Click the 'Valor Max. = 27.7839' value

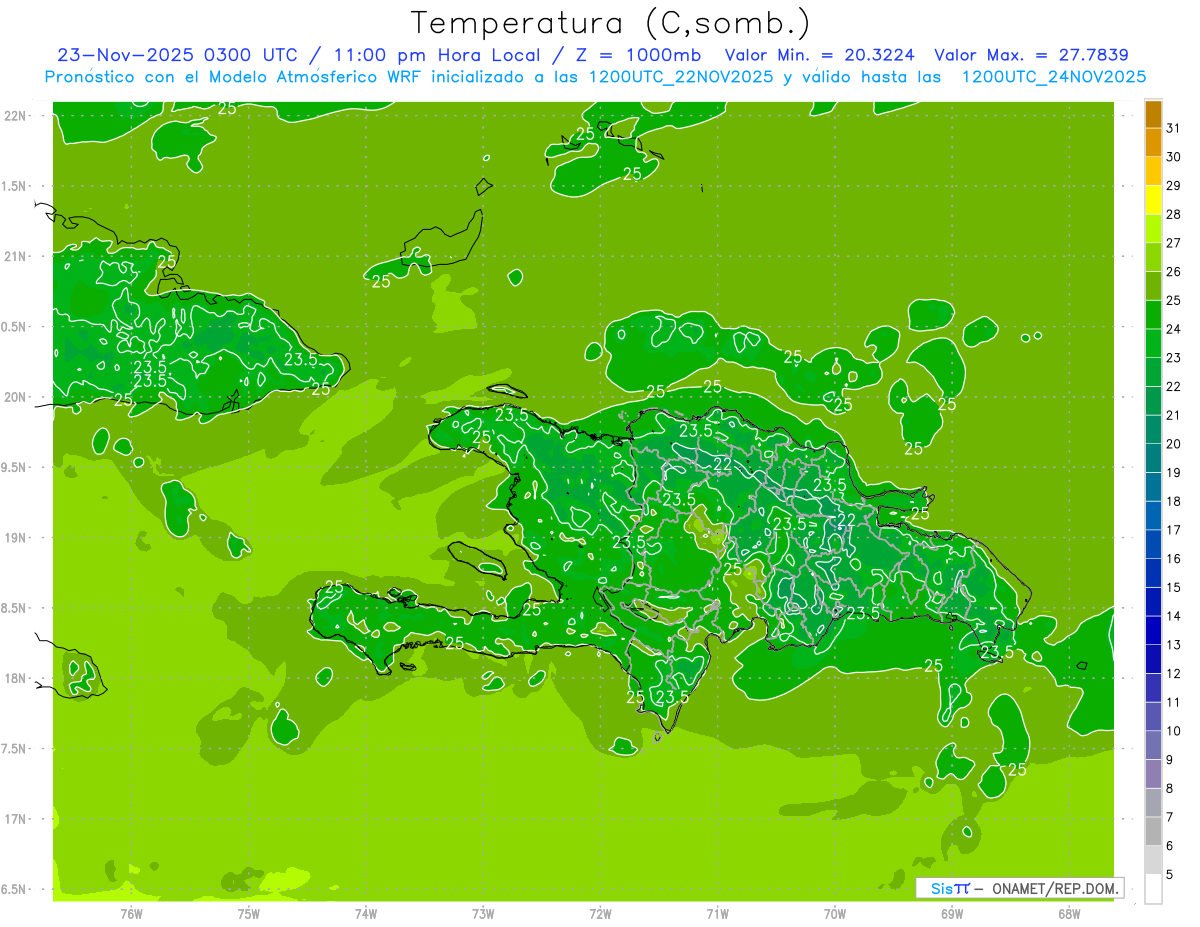1031,55
